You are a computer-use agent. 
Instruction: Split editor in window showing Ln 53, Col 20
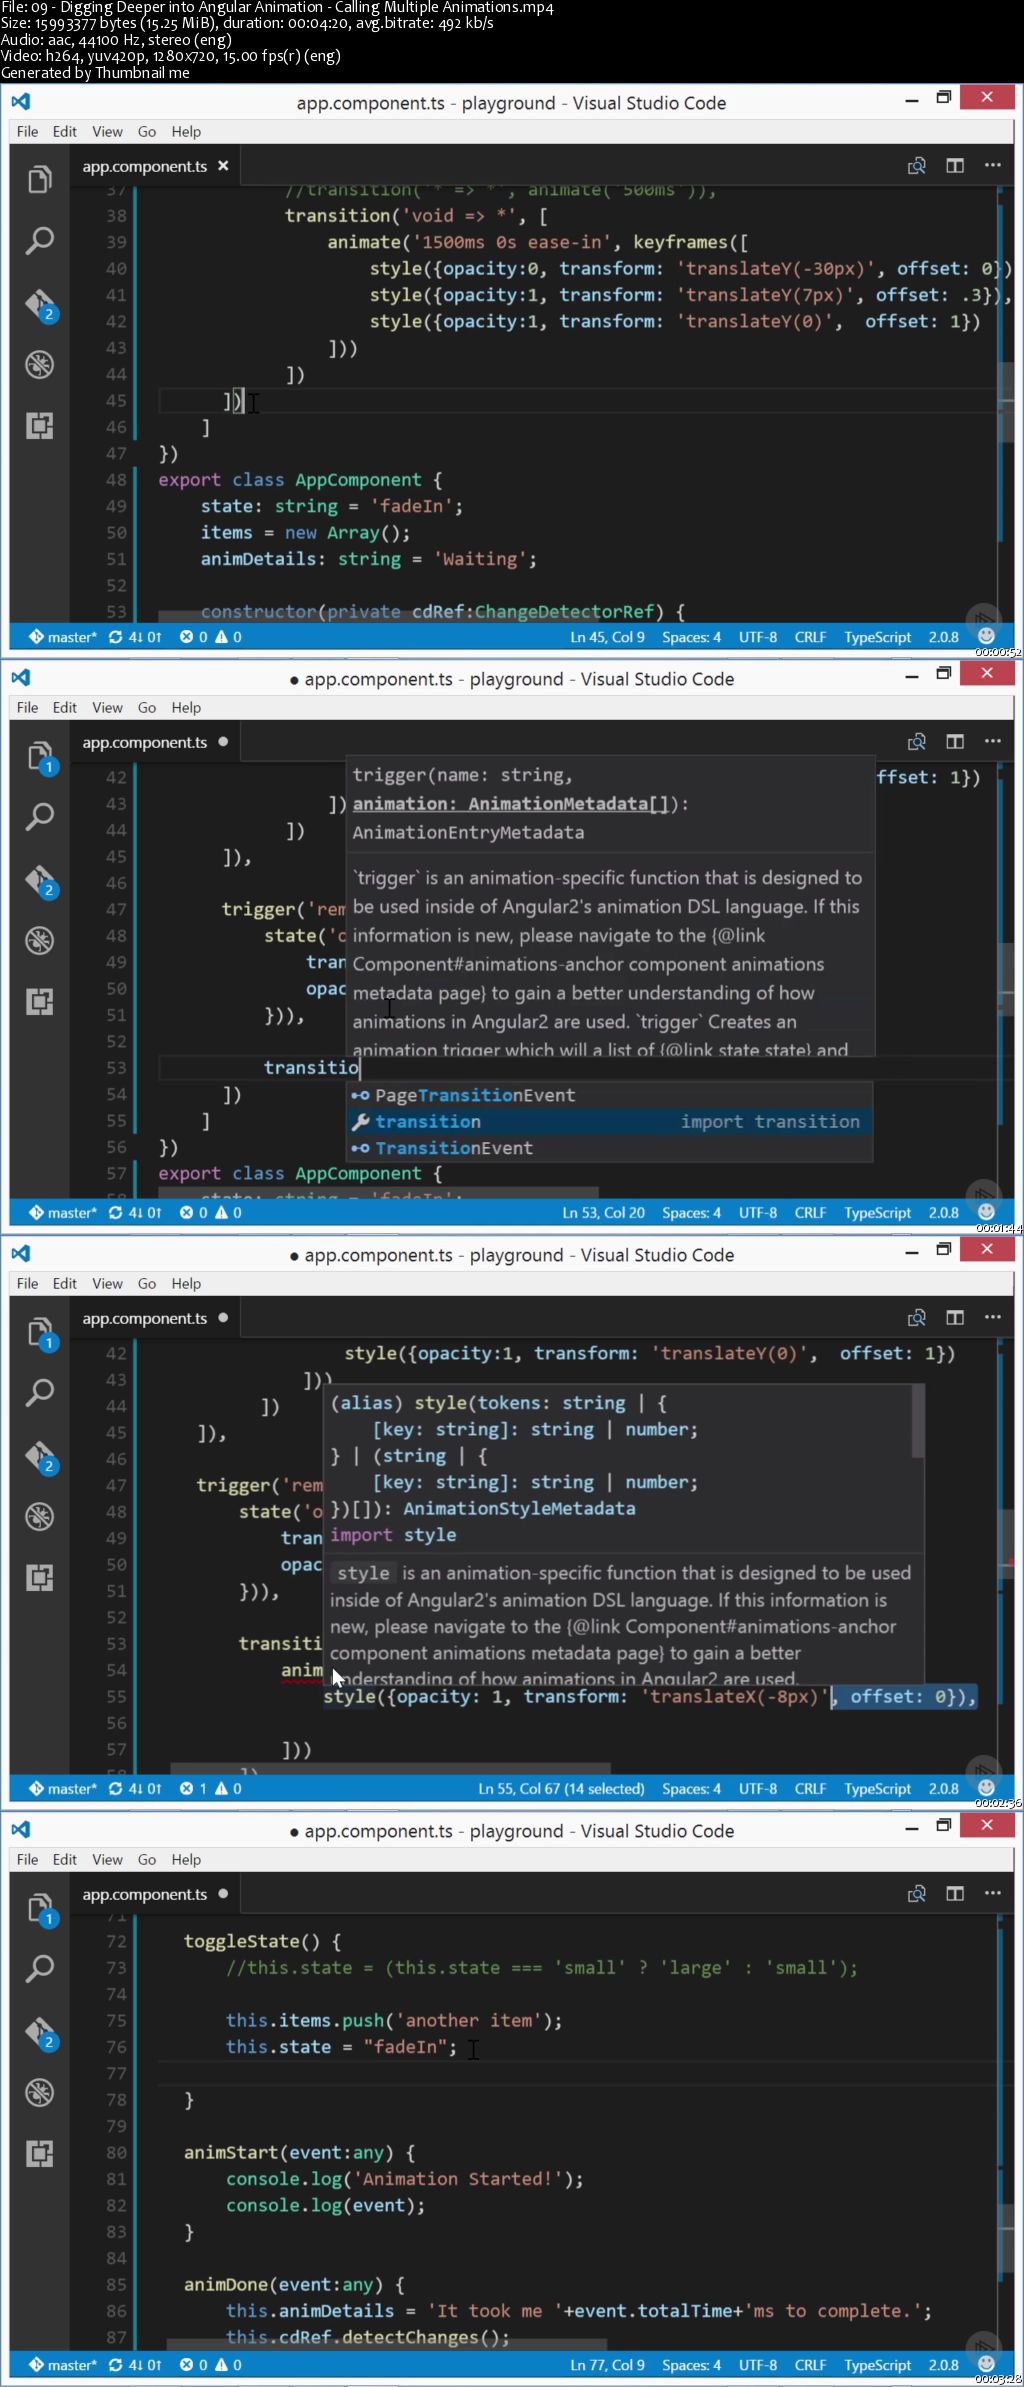(x=955, y=742)
